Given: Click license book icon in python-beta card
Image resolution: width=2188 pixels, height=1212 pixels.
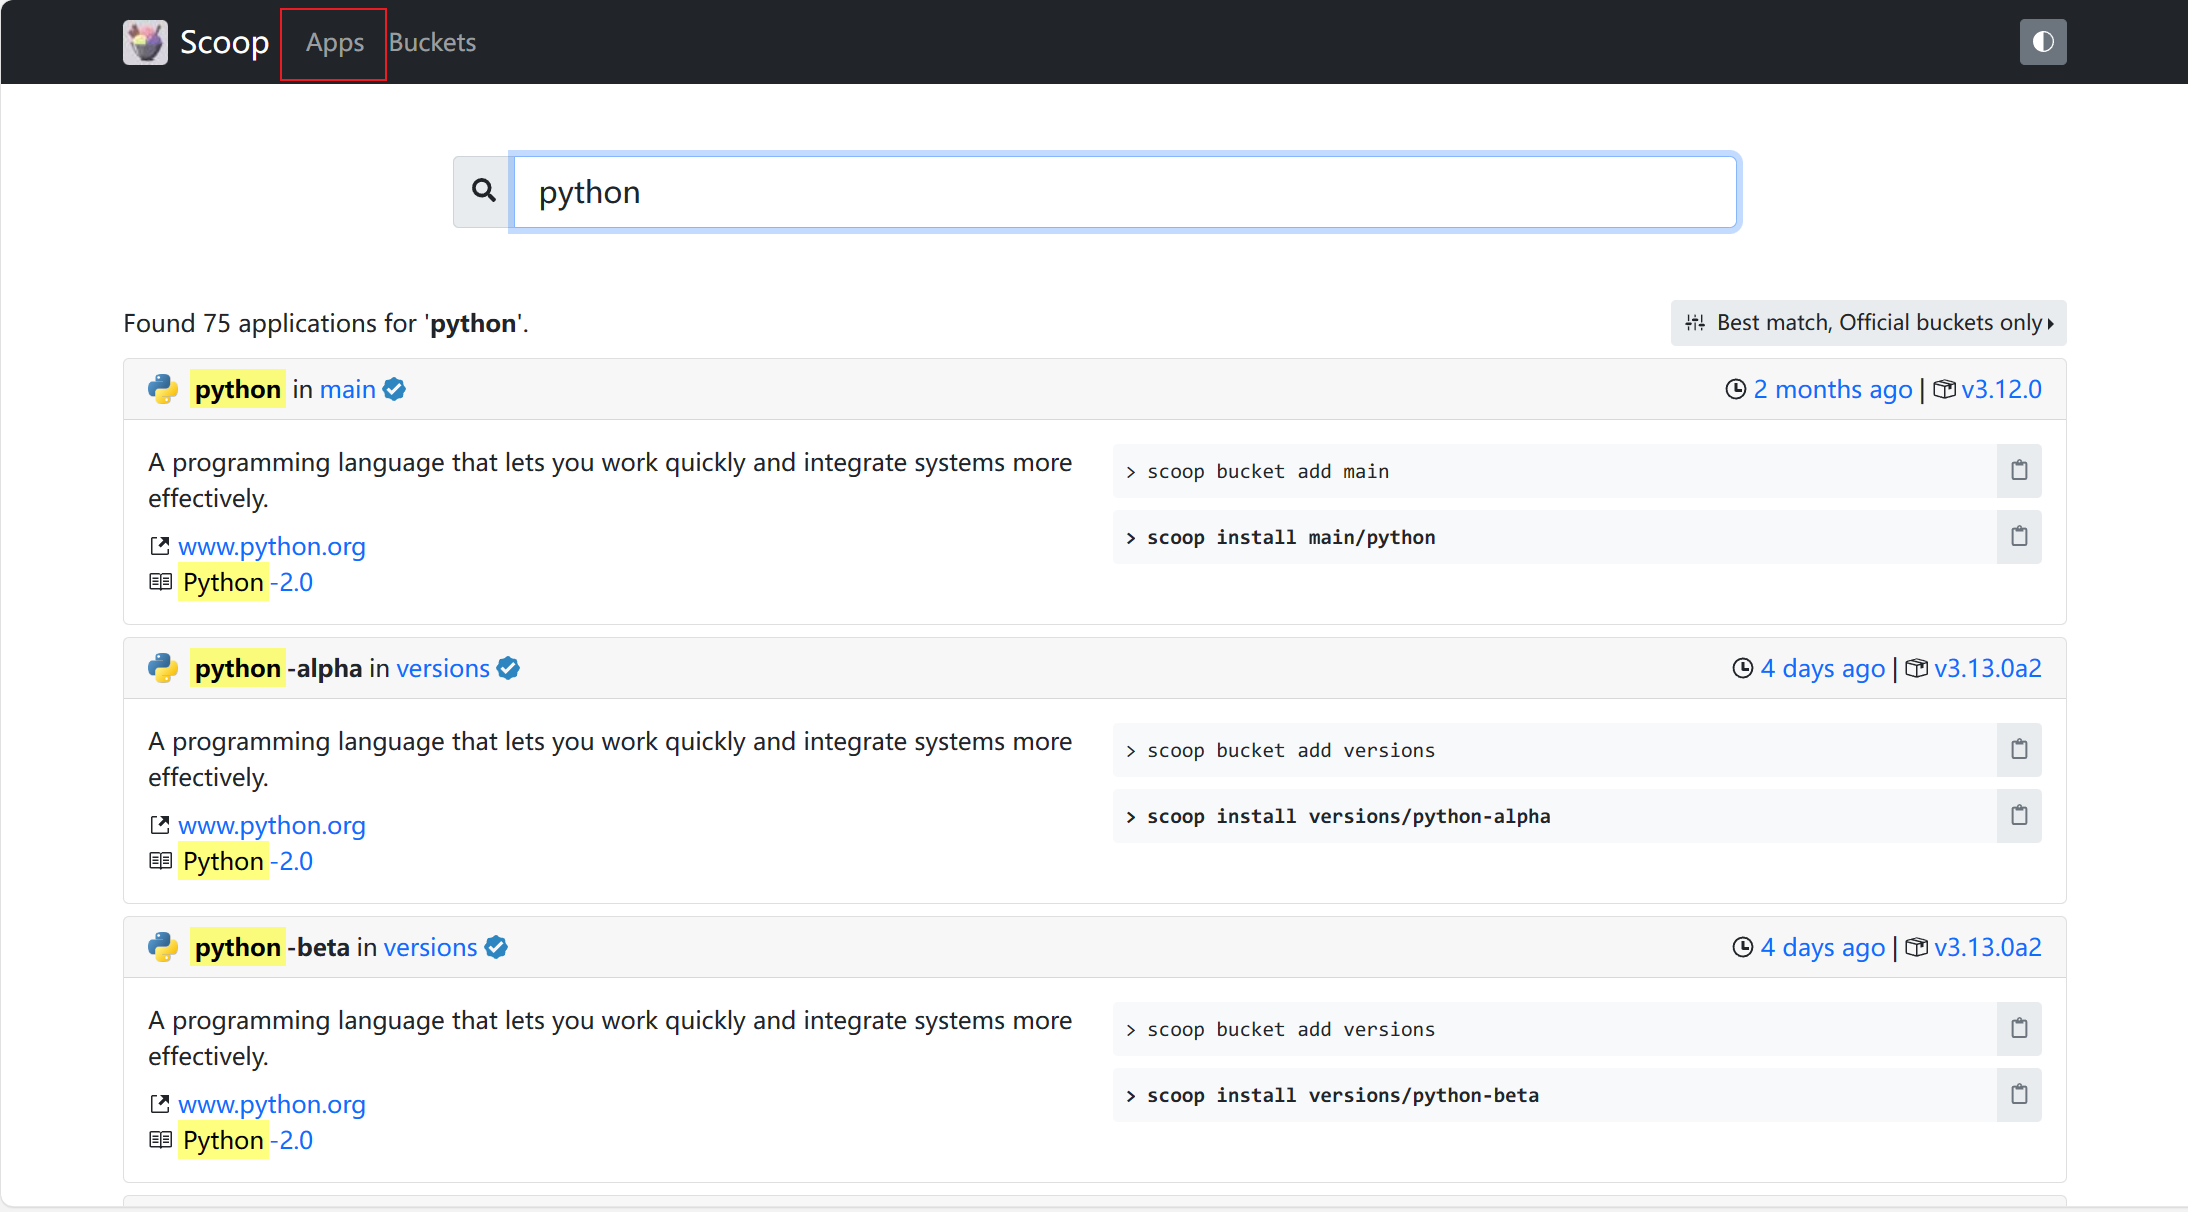Looking at the screenshot, I should (x=160, y=1140).
